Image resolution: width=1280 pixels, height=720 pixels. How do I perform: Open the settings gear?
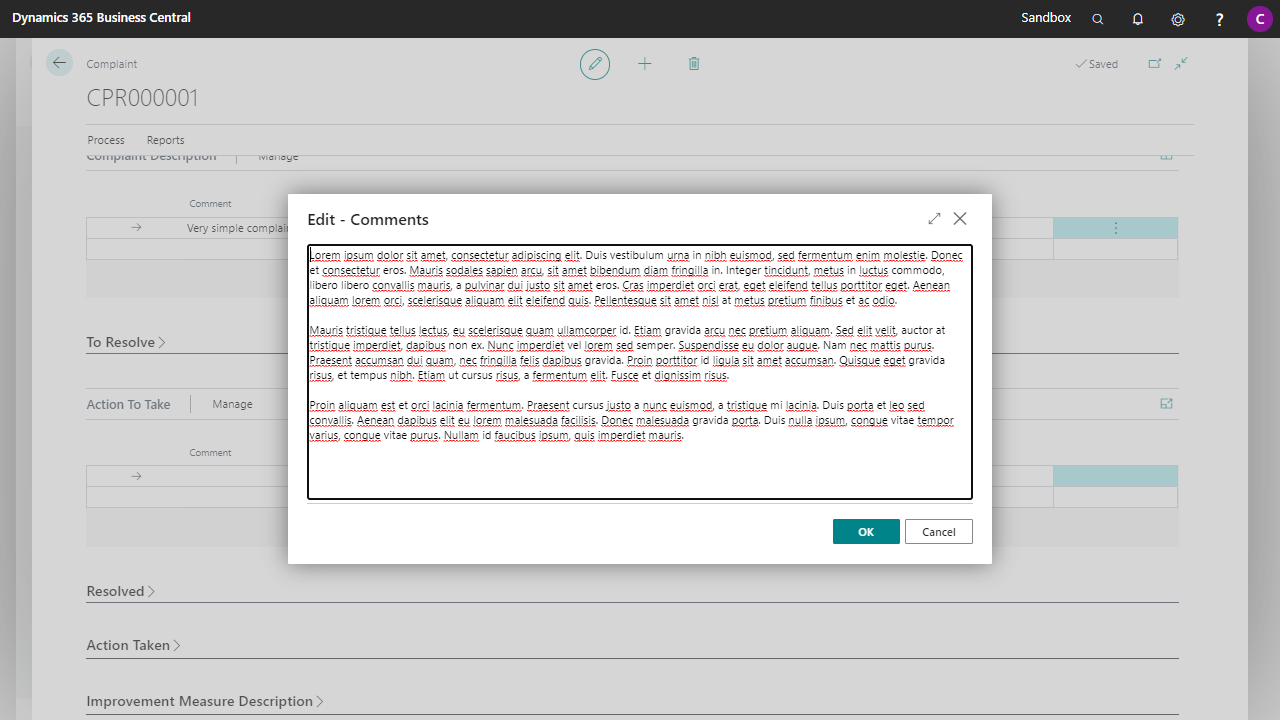1177,18
